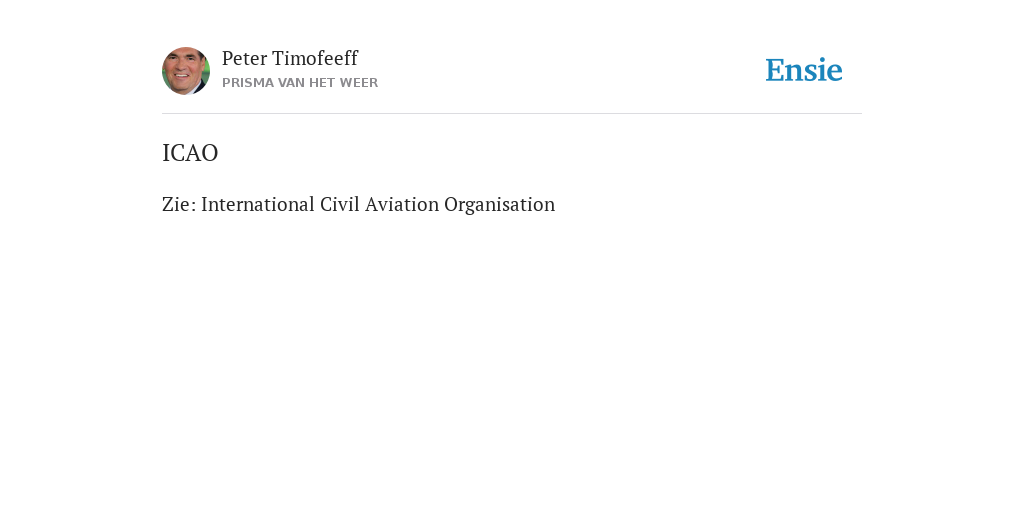Click the word 'Aviation' in the definition
1024x512 pixels.
coord(402,204)
